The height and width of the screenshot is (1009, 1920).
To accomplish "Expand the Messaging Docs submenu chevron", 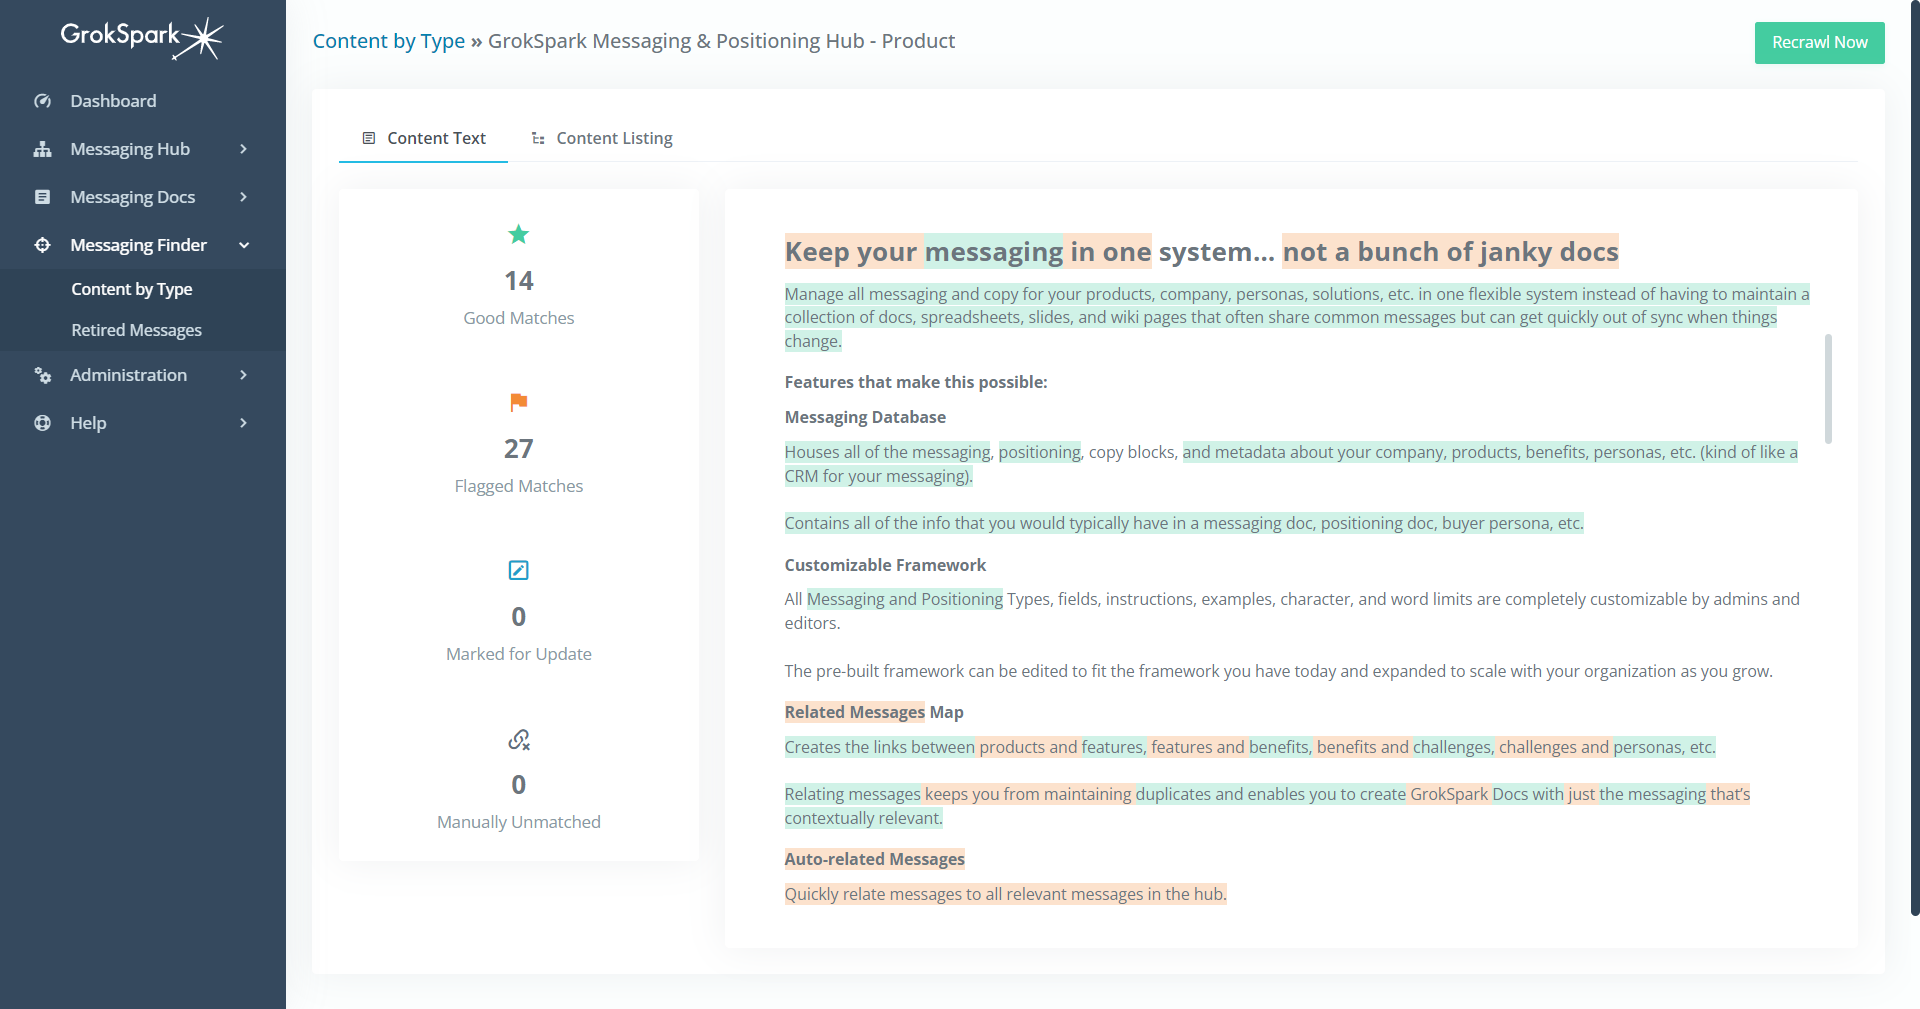I will pos(243,197).
